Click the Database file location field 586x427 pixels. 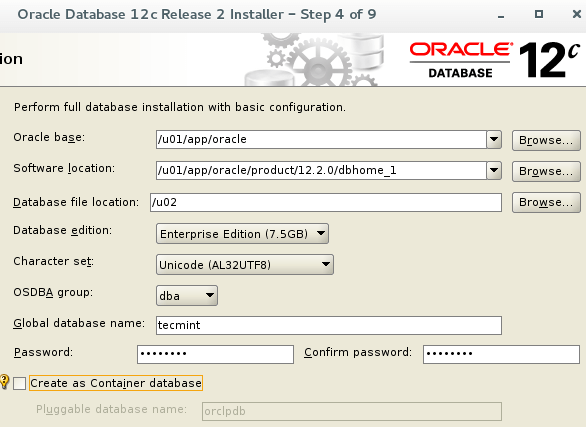point(326,202)
